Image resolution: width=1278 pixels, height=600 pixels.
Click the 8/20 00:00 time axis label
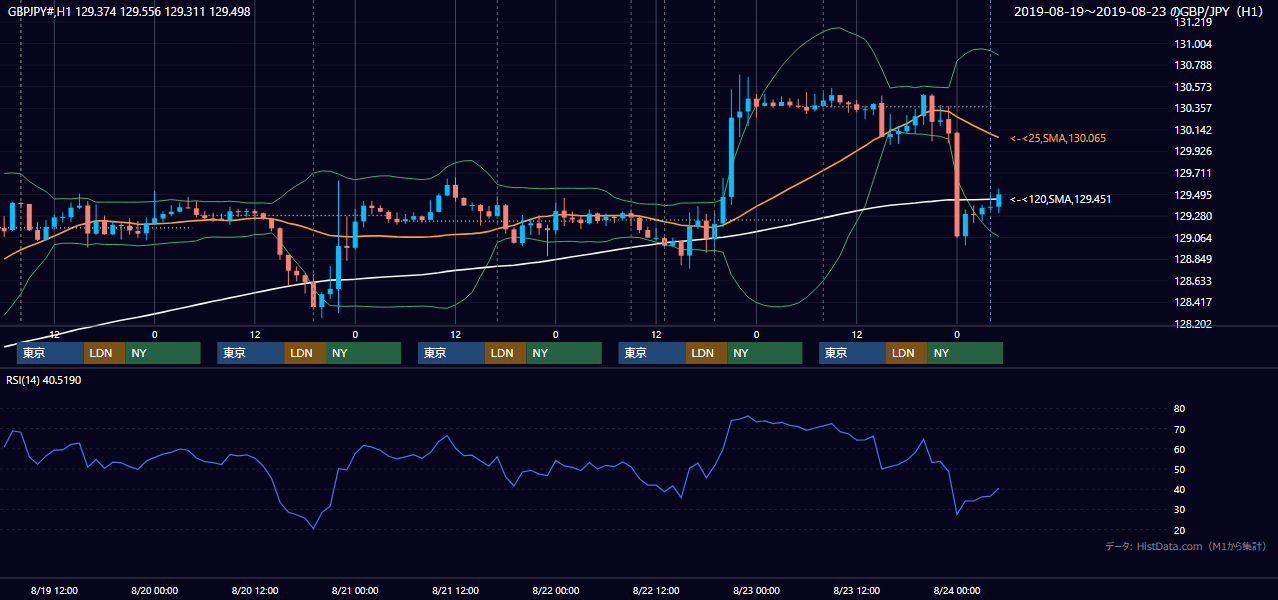tap(155, 590)
